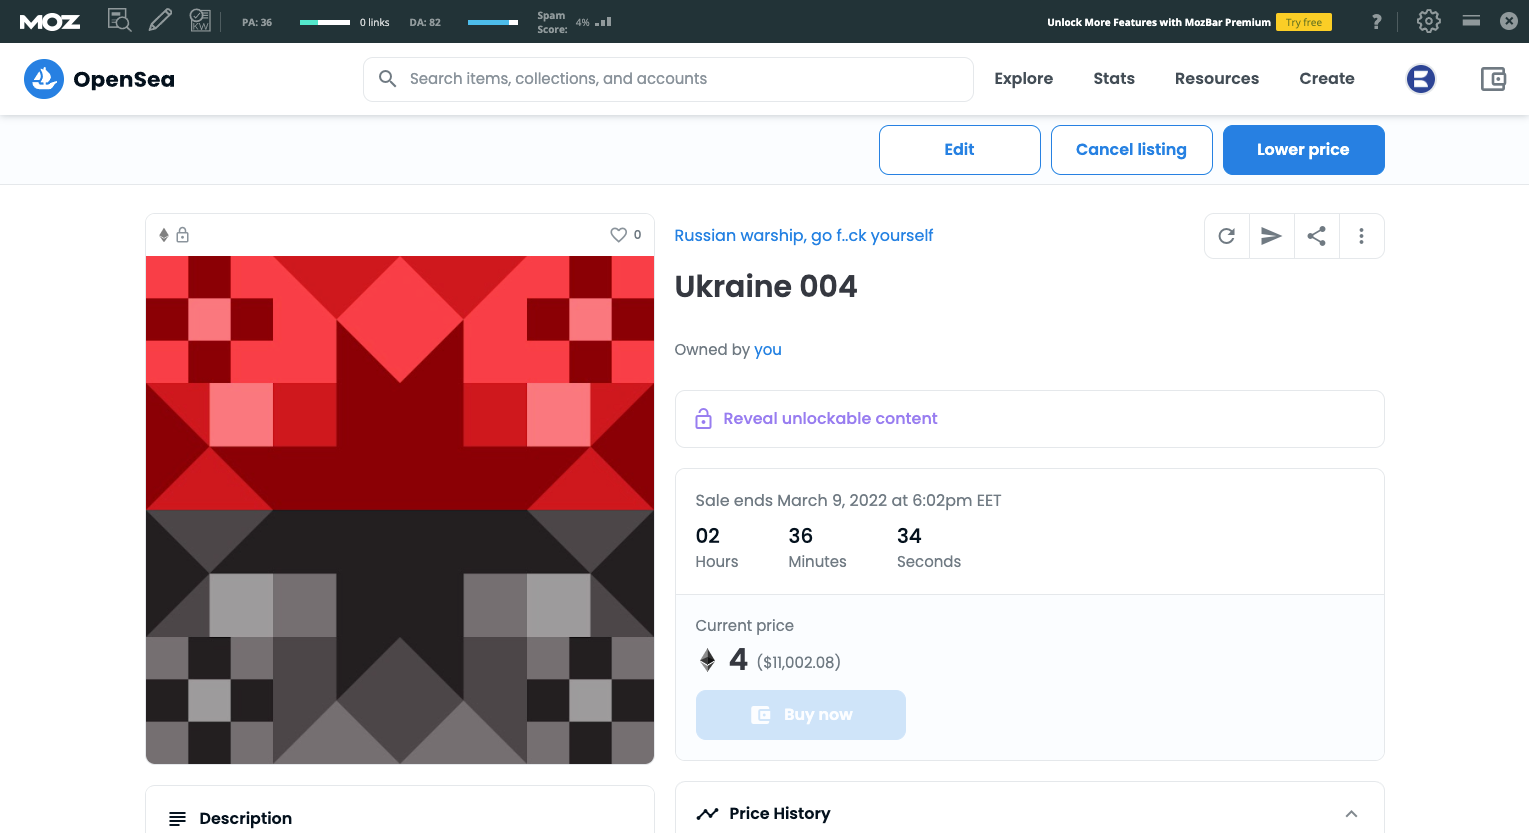Click the wallet icon in header
The height and width of the screenshot is (833, 1529).
coord(1493,79)
